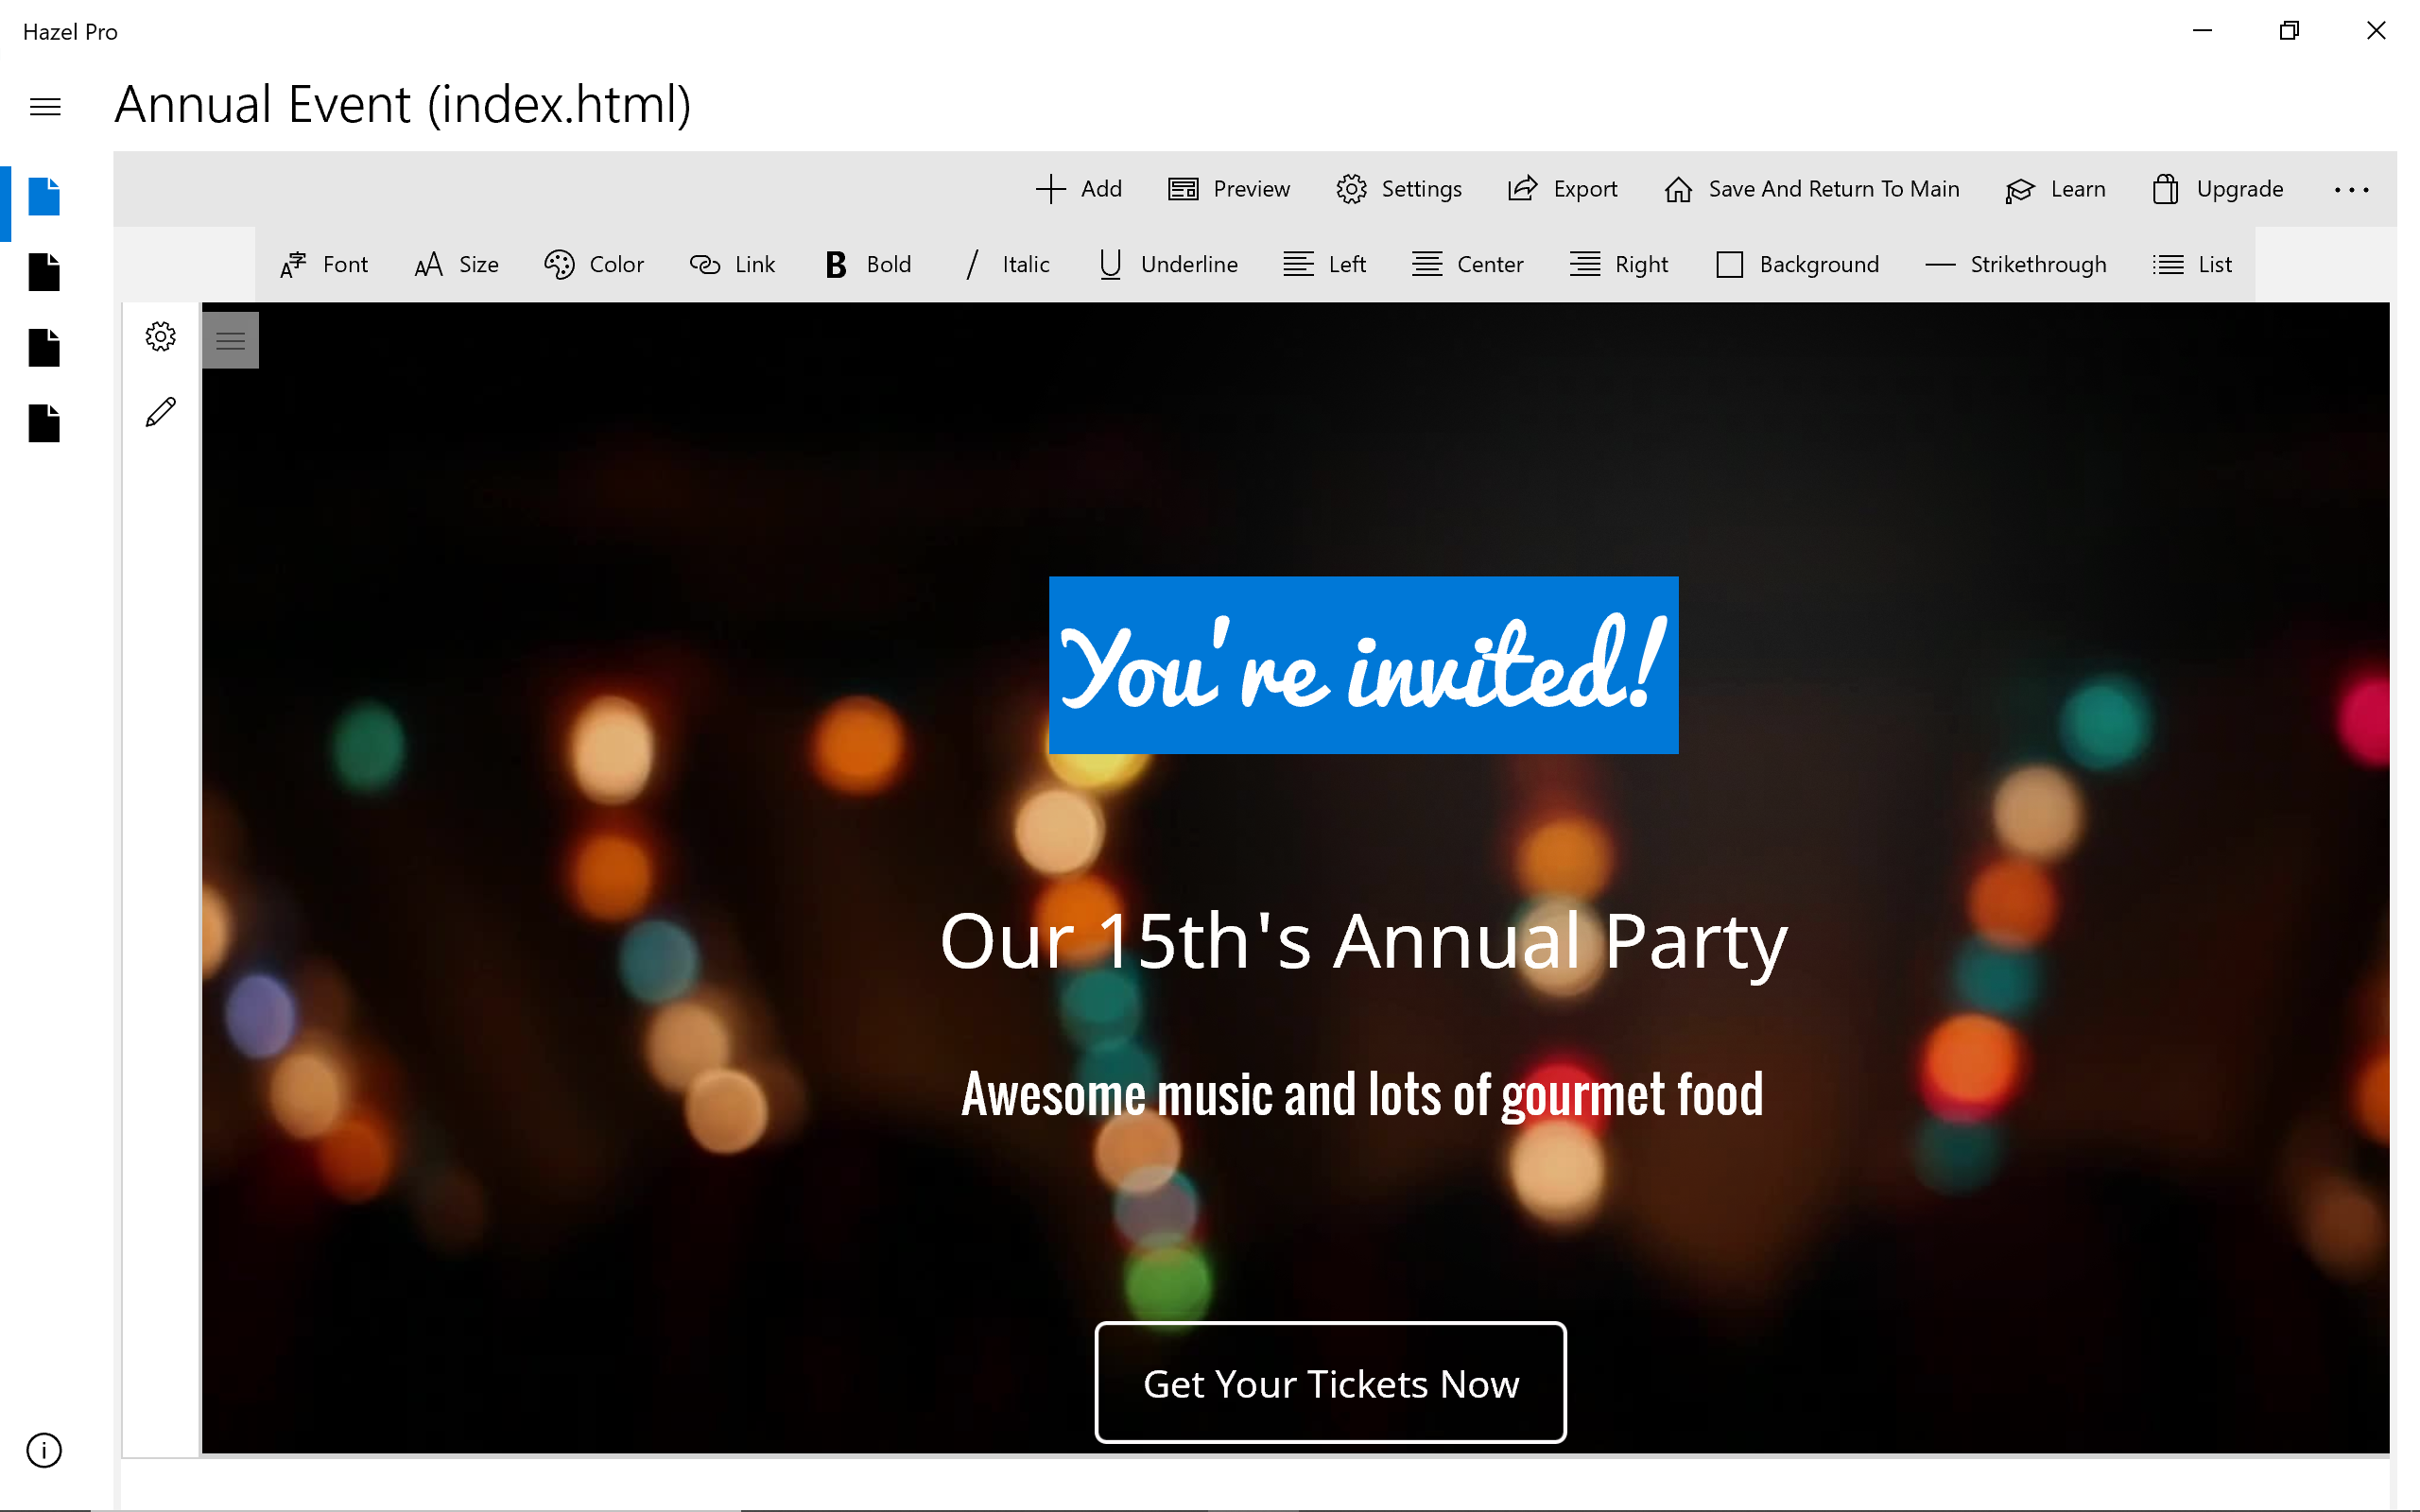This screenshot has height=1512, width=2420.
Task: Click the Annual Event (index.html) title
Action: click(x=402, y=104)
